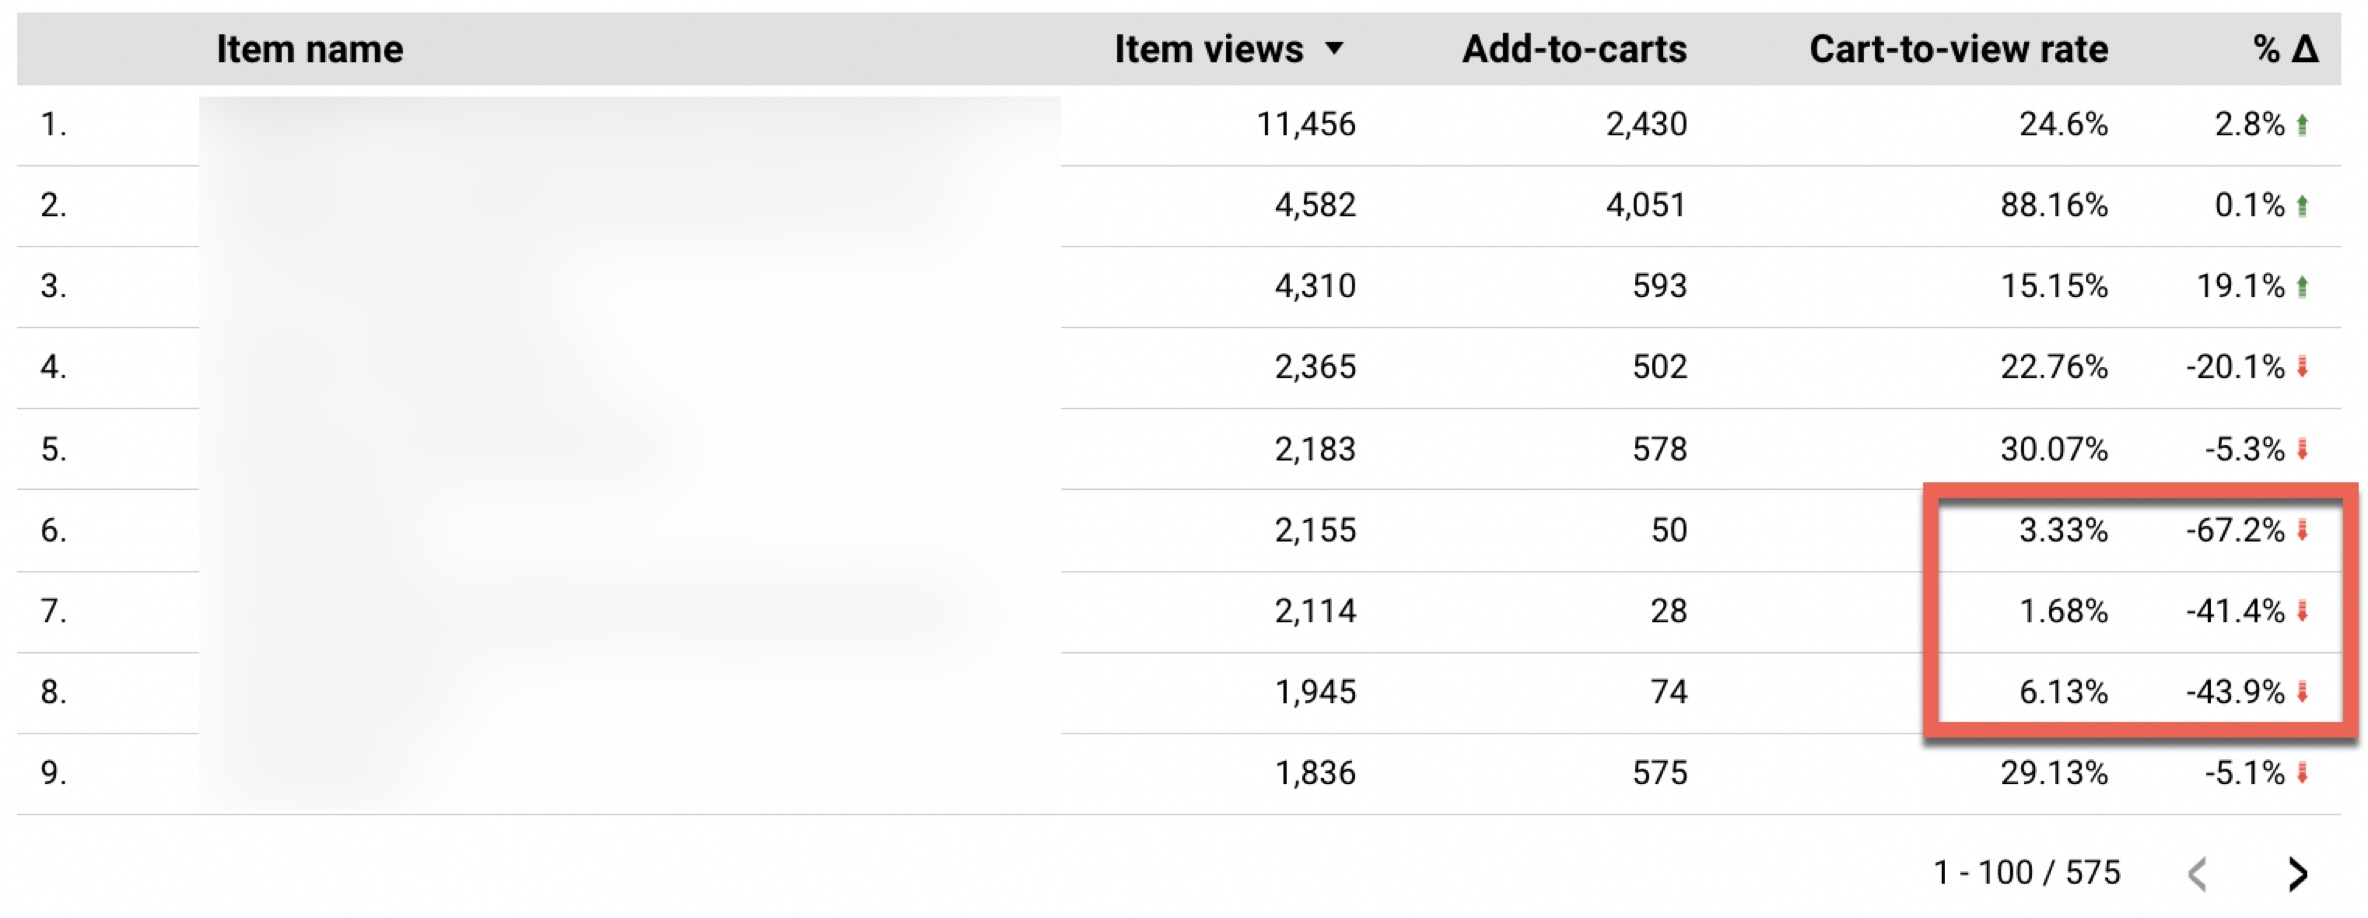Screen dimensions: 2368x918
Task: Click red down arrow beside -41.4%
Action: [2302, 611]
